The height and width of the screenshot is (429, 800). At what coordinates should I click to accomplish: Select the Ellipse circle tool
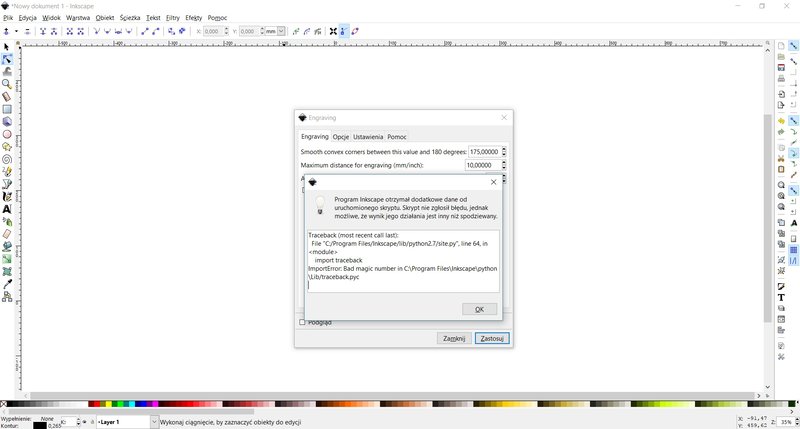[7, 134]
